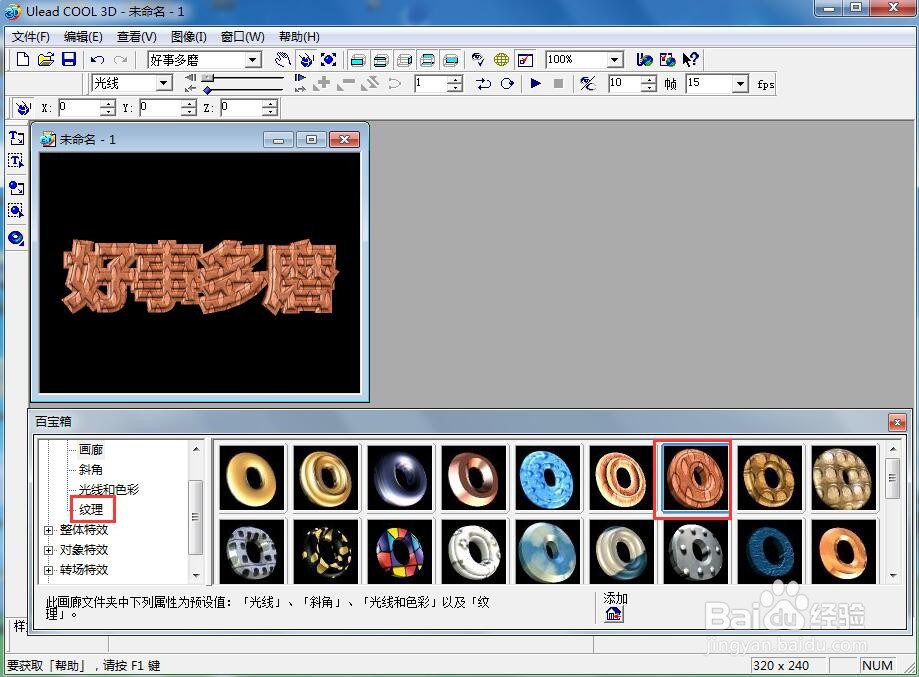Open the 窗口(W) menu

pyautogui.click(x=243, y=37)
